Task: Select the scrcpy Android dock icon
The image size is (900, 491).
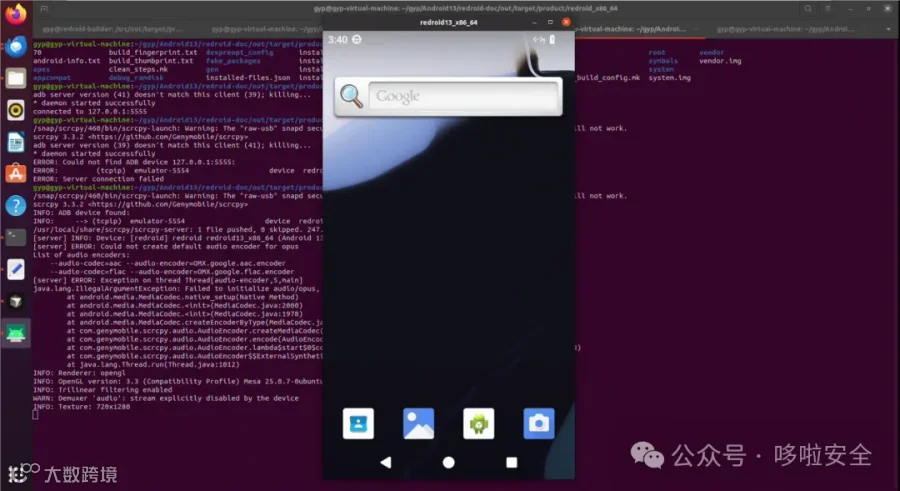Action: click(x=15, y=333)
